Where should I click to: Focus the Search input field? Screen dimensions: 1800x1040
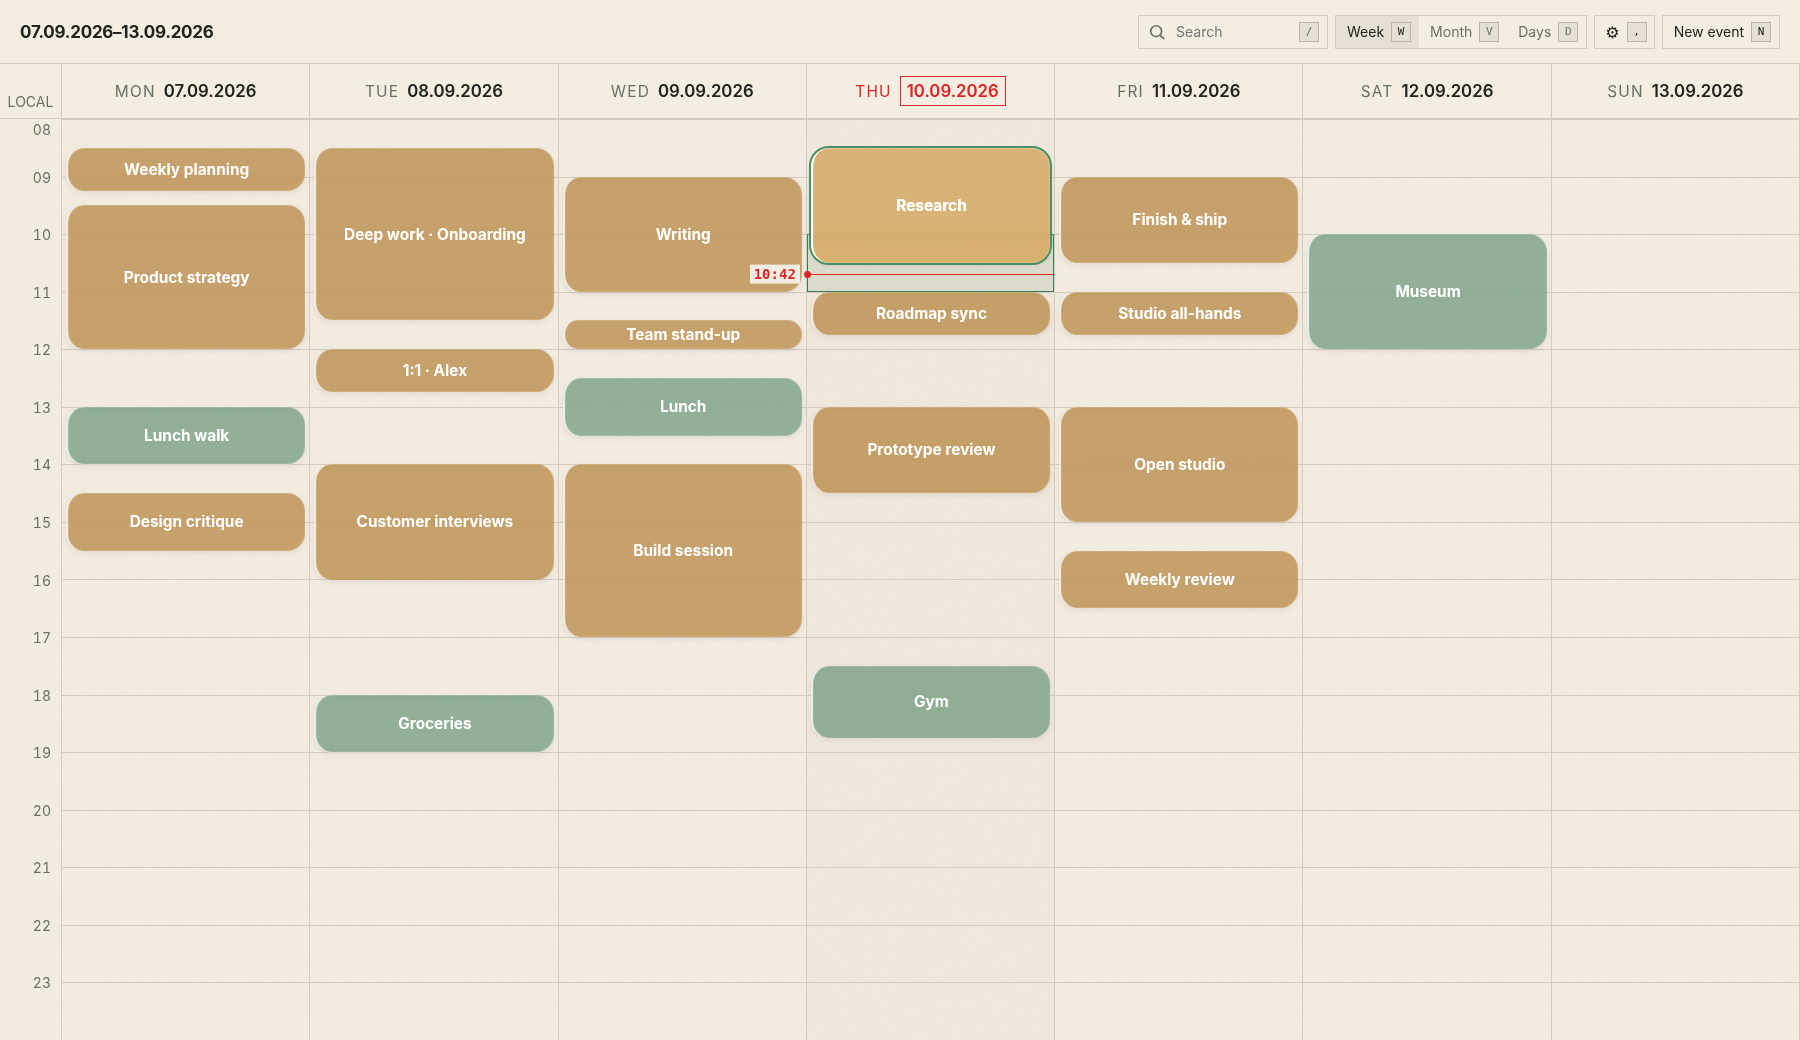(x=1232, y=32)
